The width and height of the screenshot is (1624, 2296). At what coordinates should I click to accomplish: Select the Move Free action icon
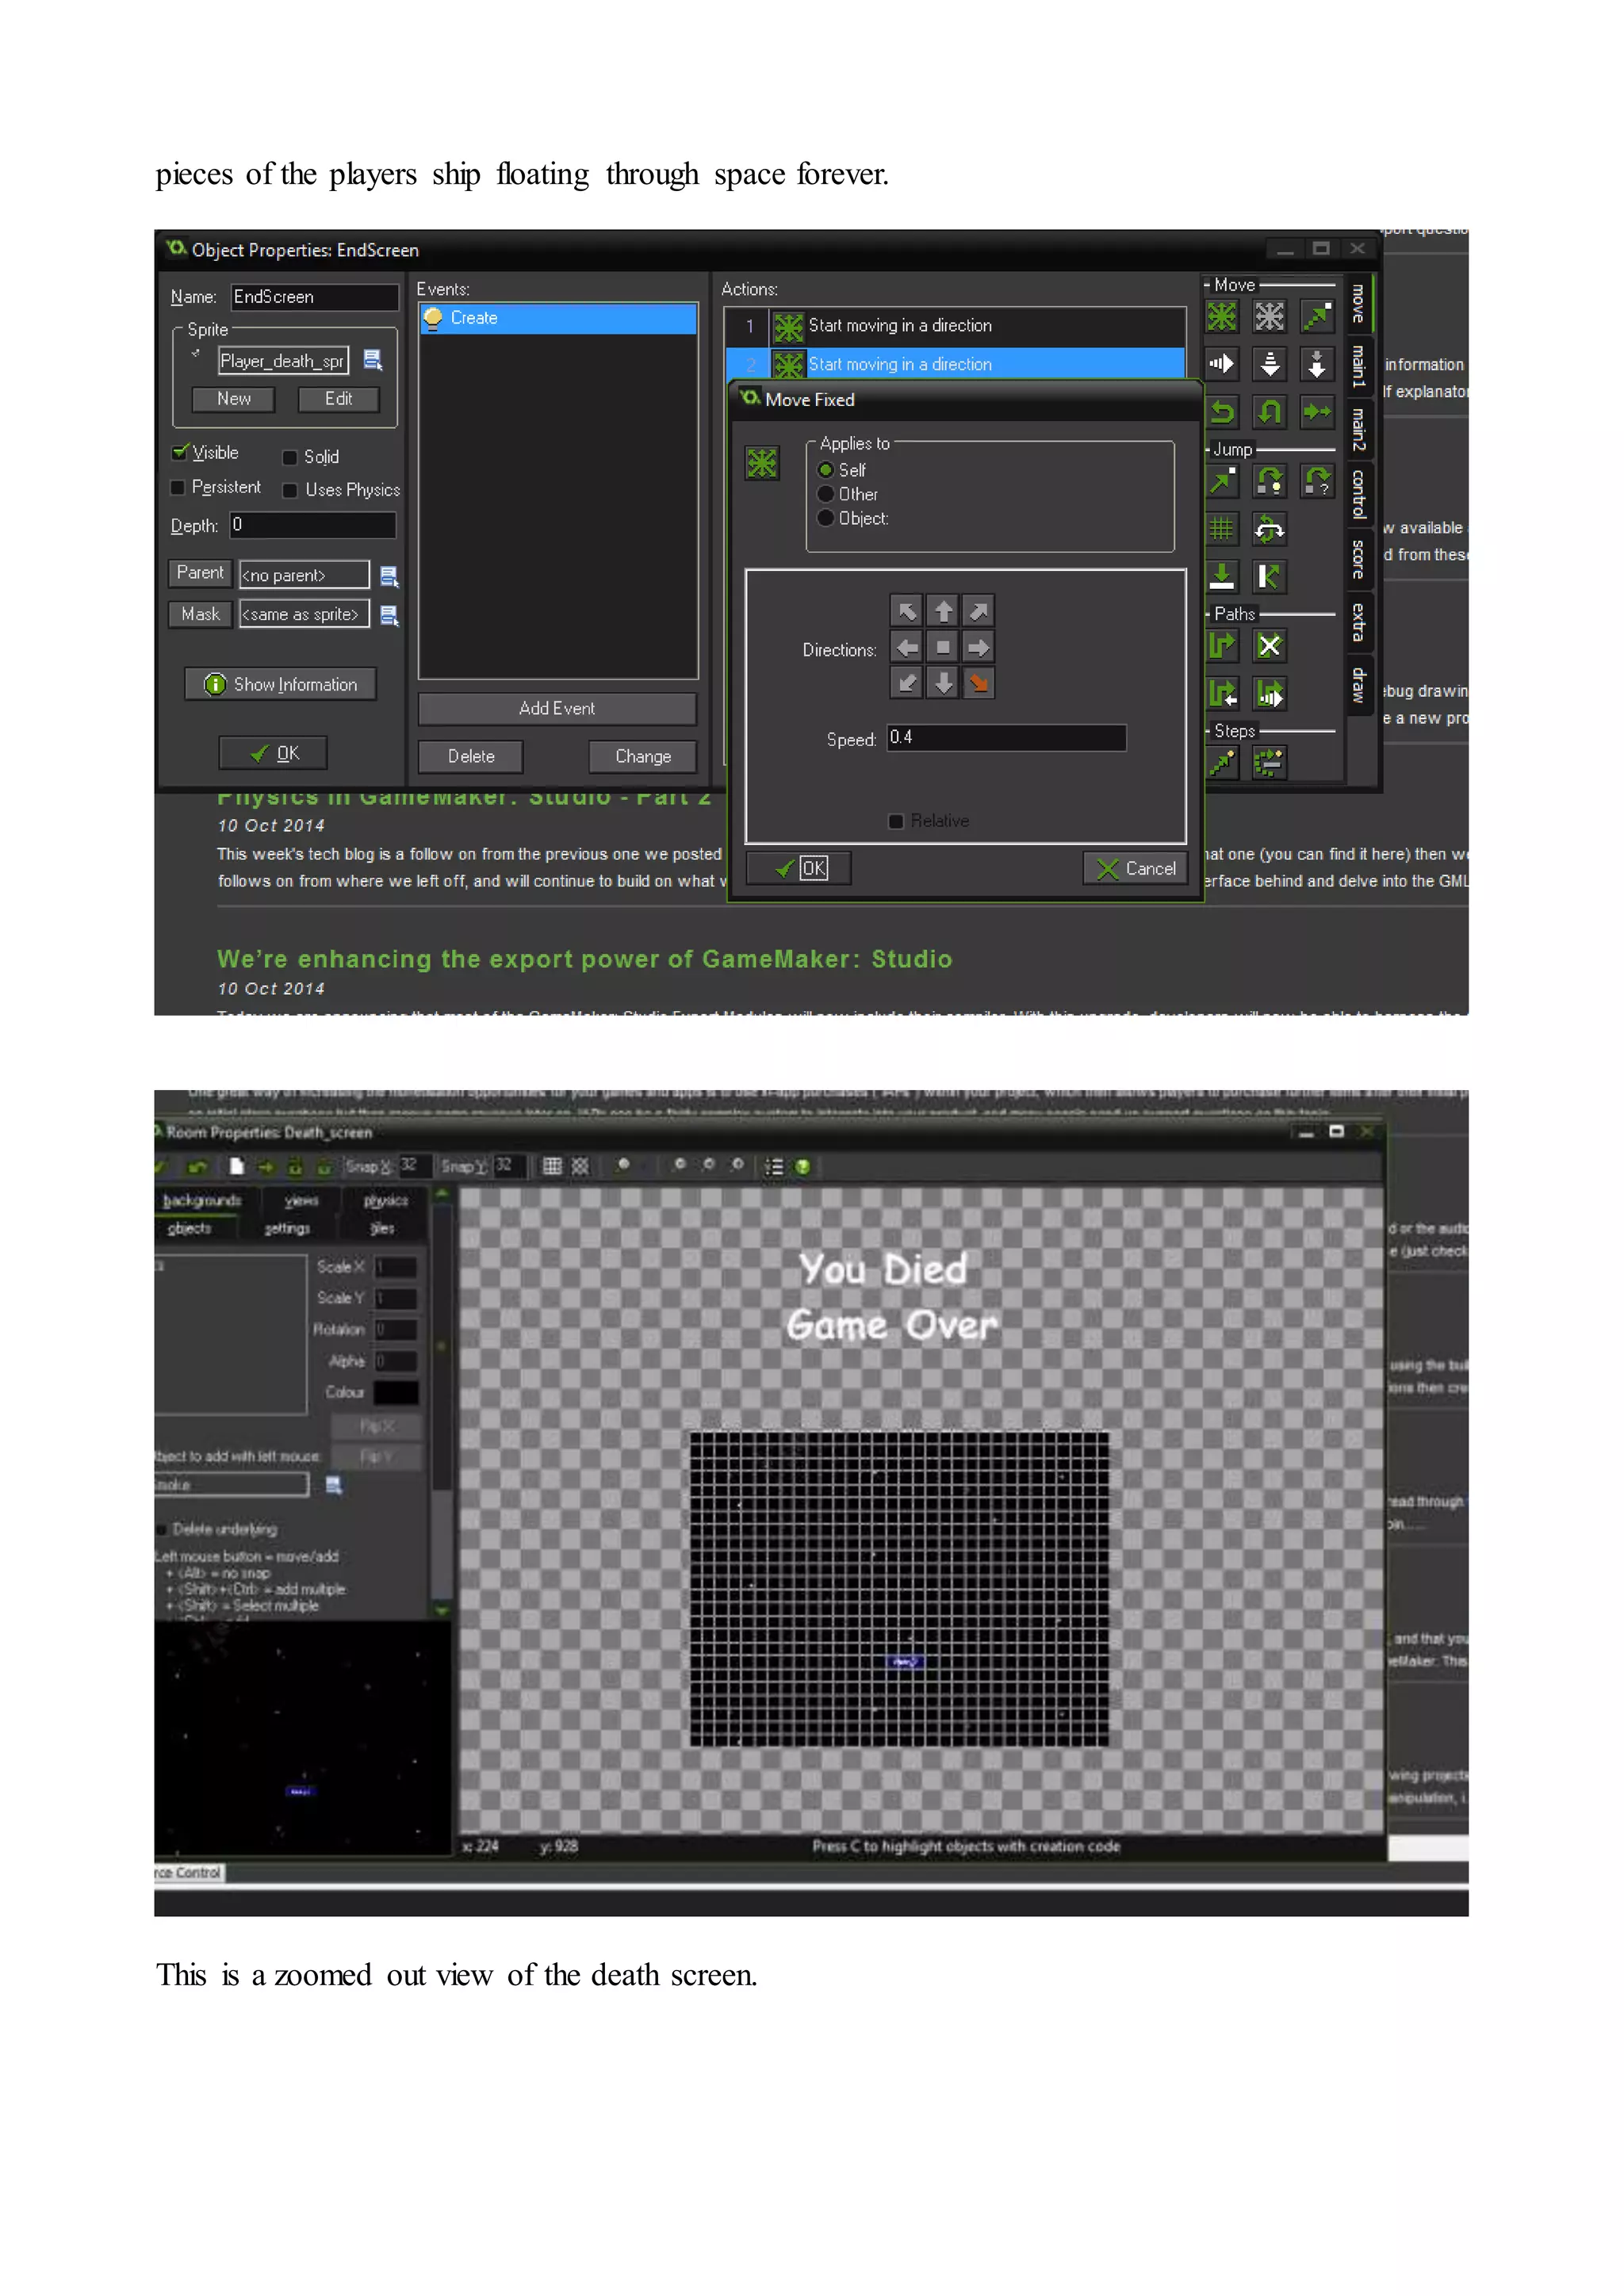click(x=1269, y=317)
